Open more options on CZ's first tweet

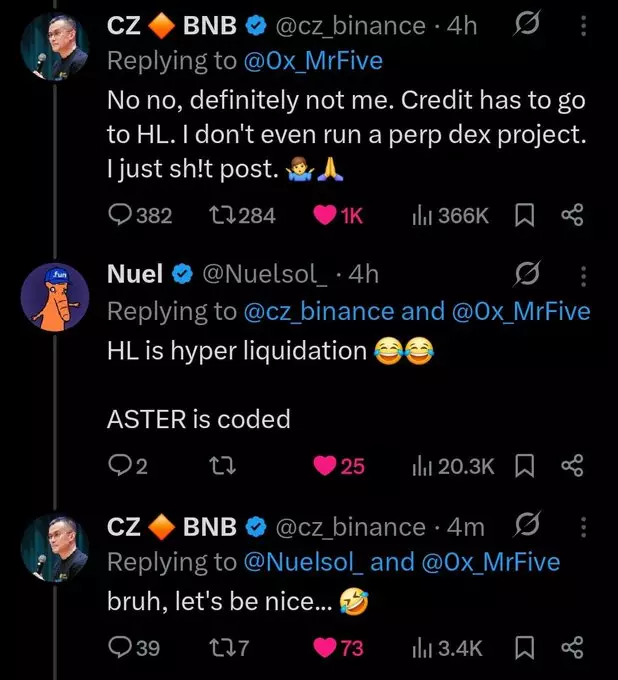coord(585,26)
